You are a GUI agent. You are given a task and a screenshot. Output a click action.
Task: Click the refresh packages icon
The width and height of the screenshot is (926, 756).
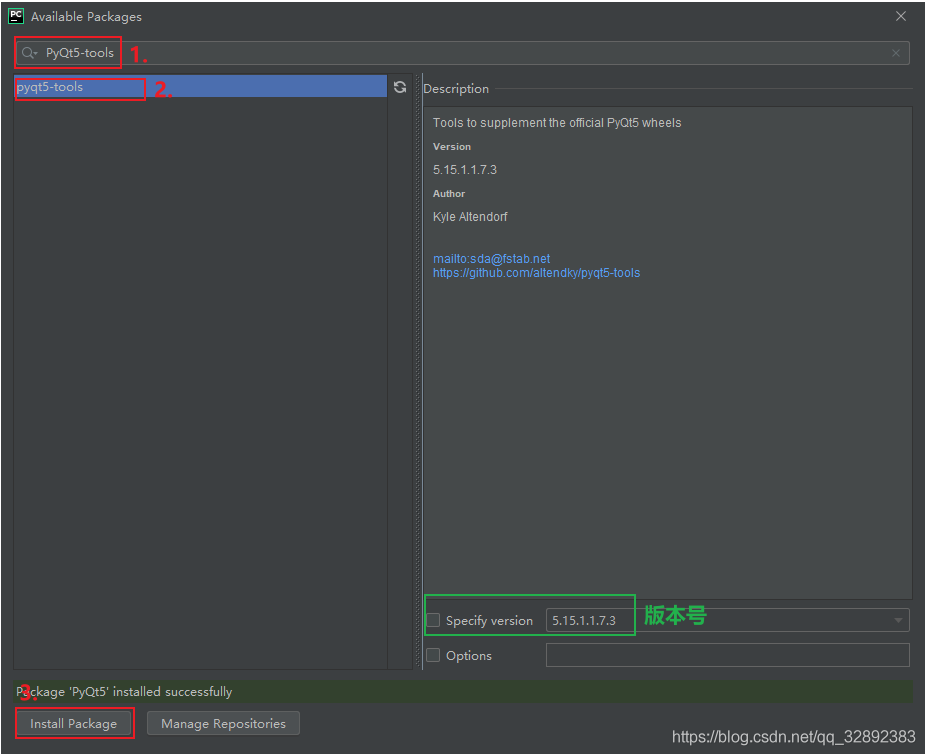[x=400, y=87]
